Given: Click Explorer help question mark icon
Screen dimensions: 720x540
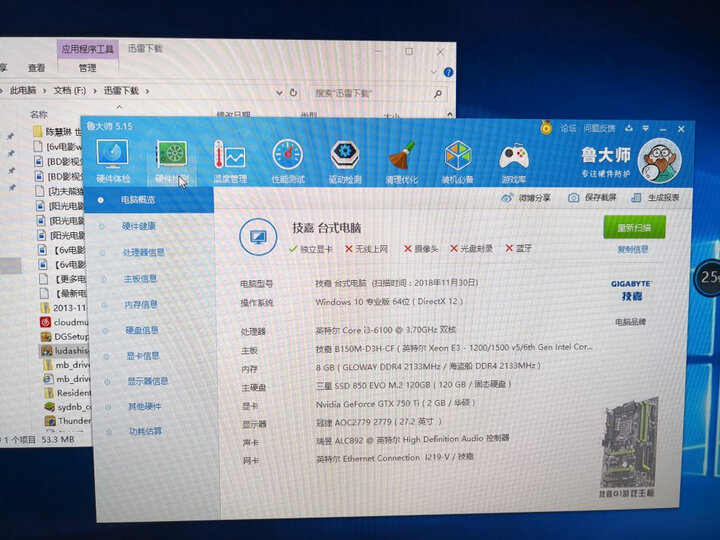Looking at the screenshot, I should tap(448, 73).
